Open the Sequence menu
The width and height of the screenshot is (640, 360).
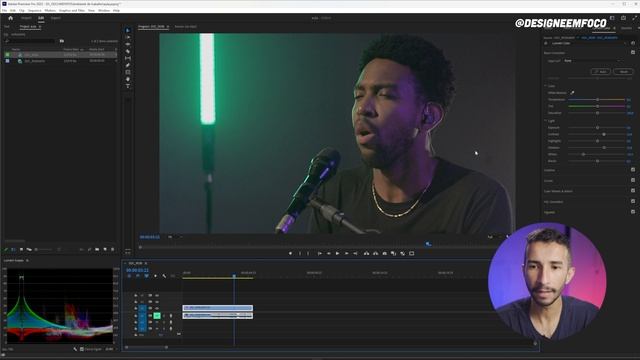[x=34, y=10]
